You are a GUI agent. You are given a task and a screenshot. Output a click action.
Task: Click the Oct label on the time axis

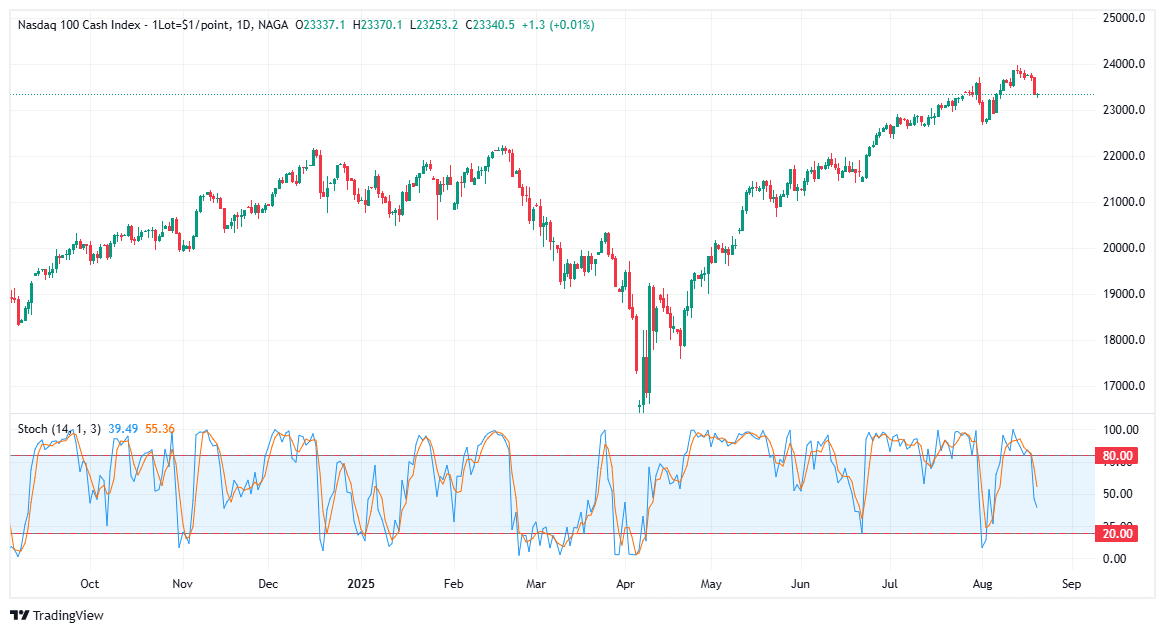tap(90, 583)
